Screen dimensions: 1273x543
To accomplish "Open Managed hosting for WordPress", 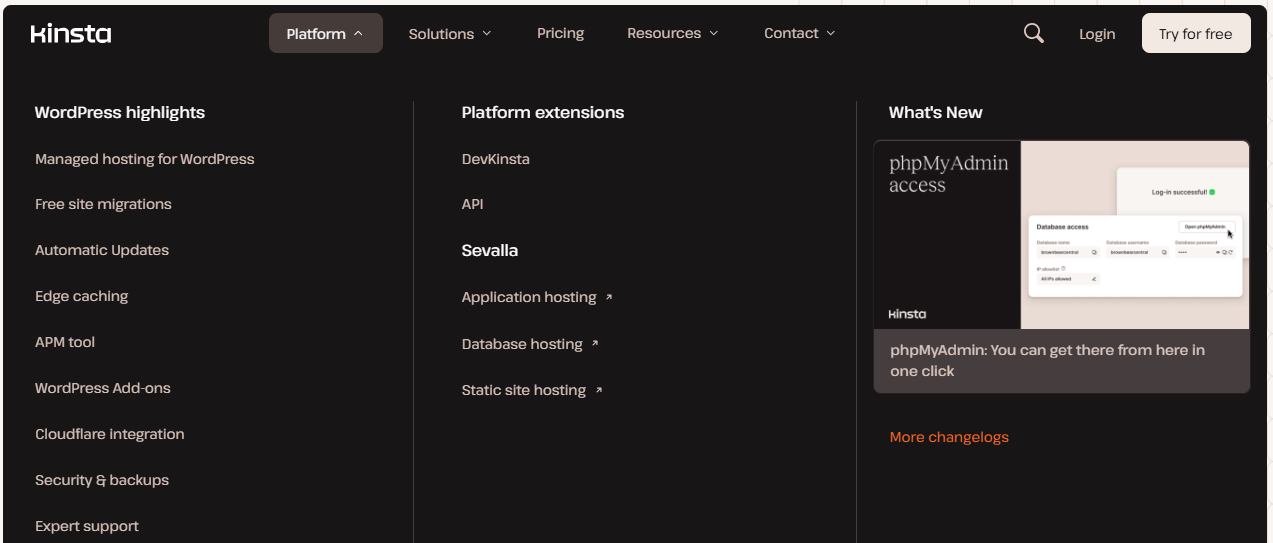I will click(145, 159).
